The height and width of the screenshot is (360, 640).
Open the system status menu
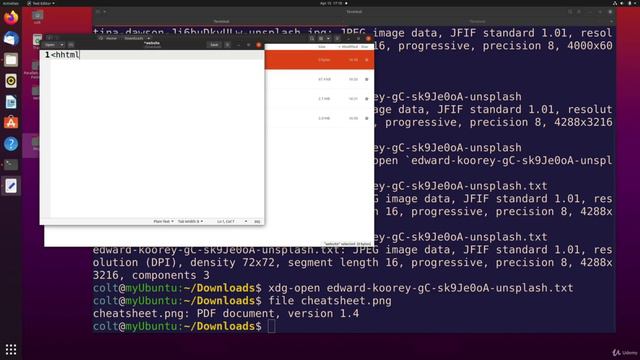click(x=625, y=3)
